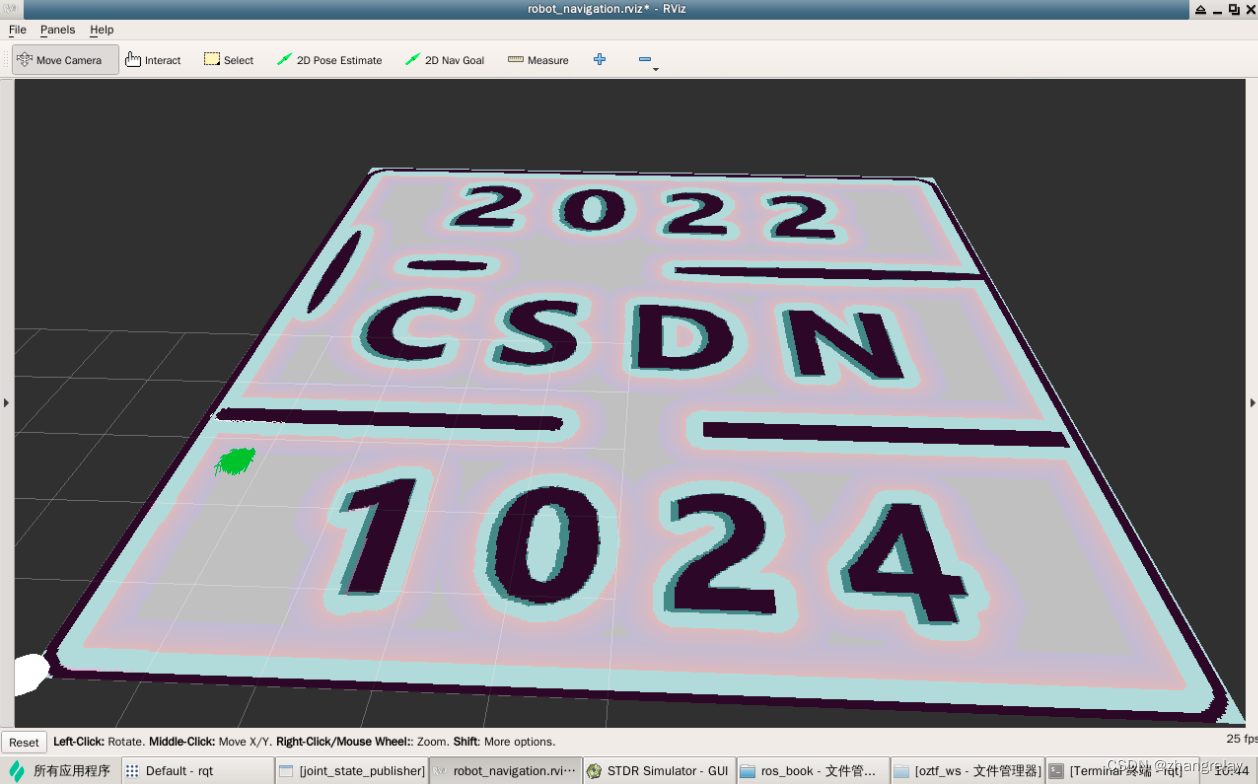Image resolution: width=1258 pixels, height=784 pixels.
Task: Open the Help menu
Action: pyautogui.click(x=102, y=30)
